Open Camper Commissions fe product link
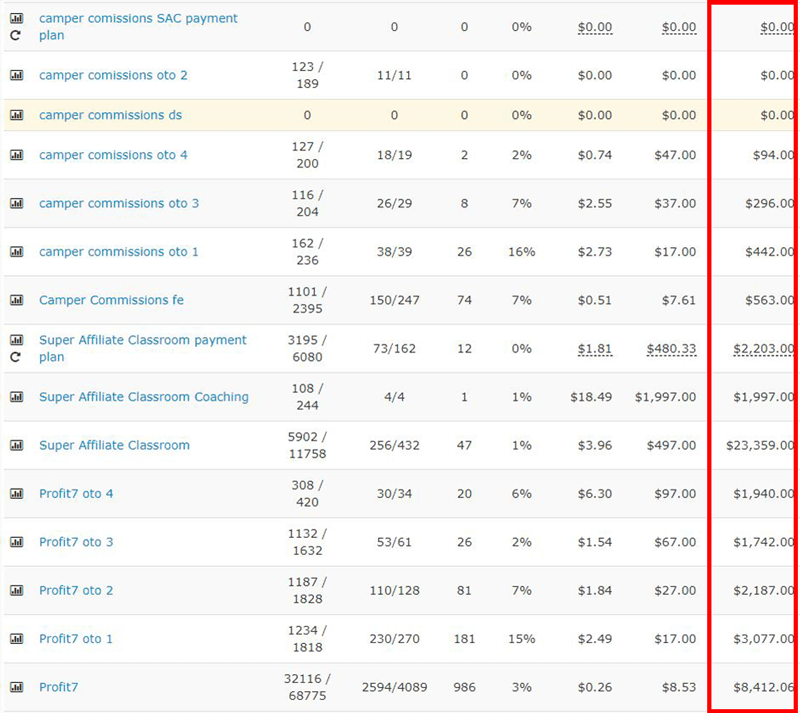This screenshot has width=800, height=713. point(111,300)
